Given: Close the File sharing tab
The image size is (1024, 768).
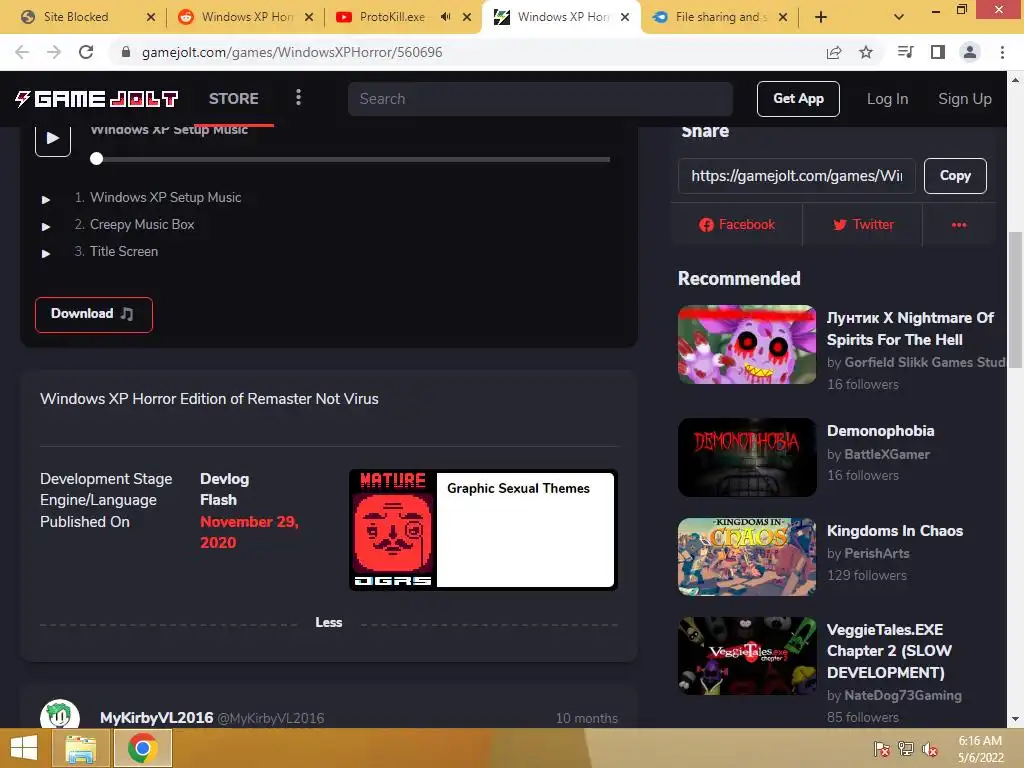Looking at the screenshot, I should click(783, 17).
